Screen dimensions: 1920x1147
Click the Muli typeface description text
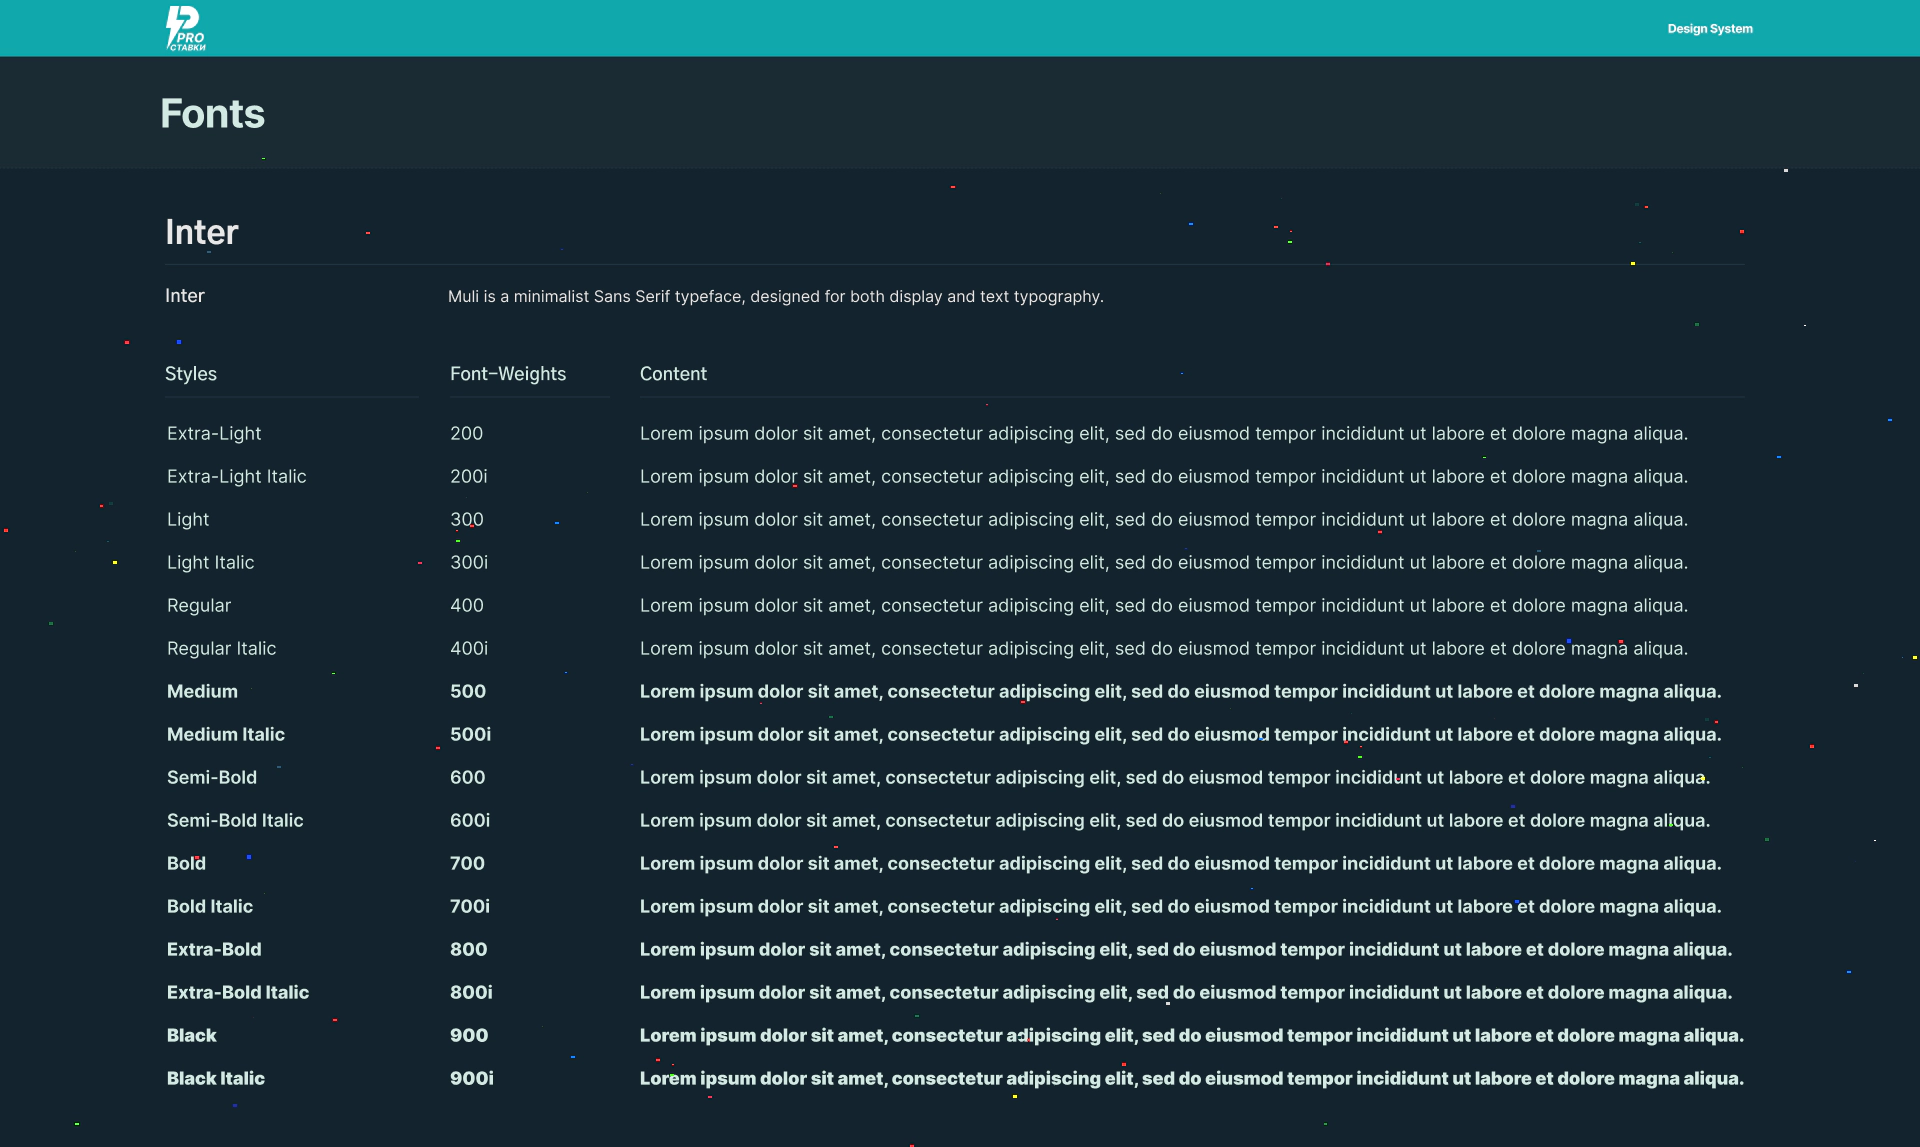(775, 297)
